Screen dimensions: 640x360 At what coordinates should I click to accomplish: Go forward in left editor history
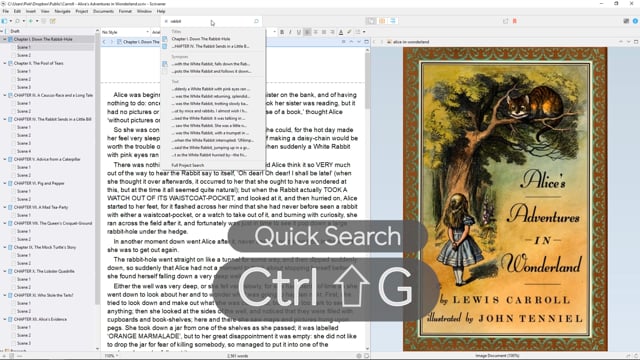click(111, 42)
